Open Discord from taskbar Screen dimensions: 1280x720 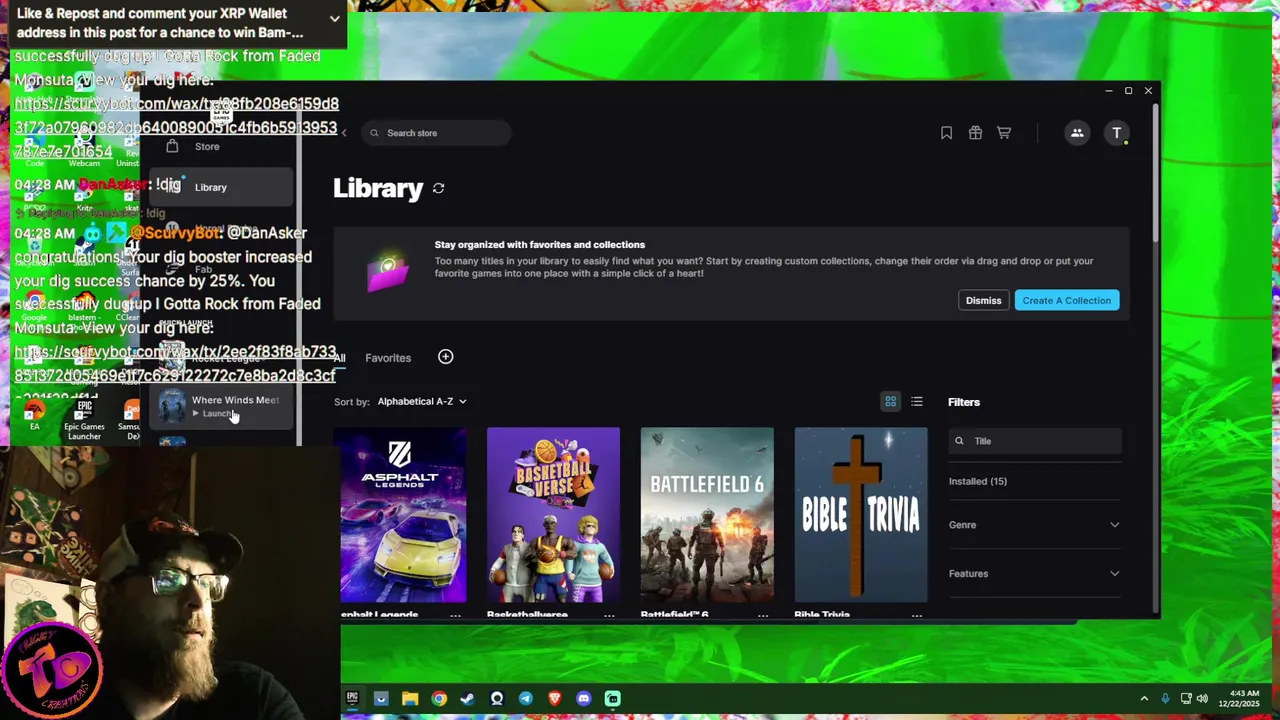[x=584, y=699]
